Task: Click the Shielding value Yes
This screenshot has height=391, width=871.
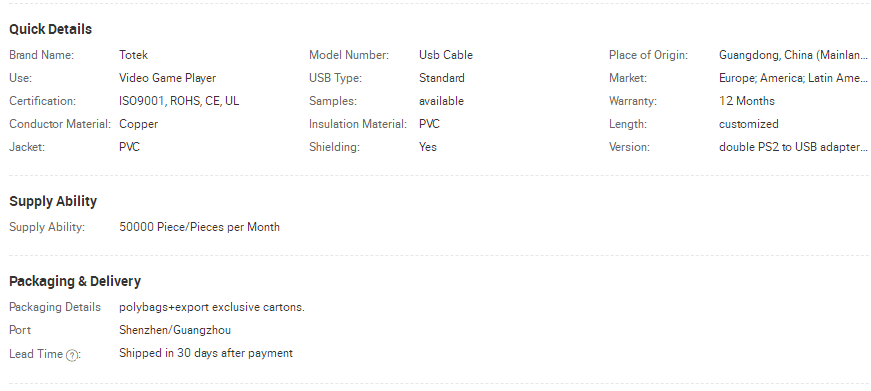Action: click(x=428, y=147)
